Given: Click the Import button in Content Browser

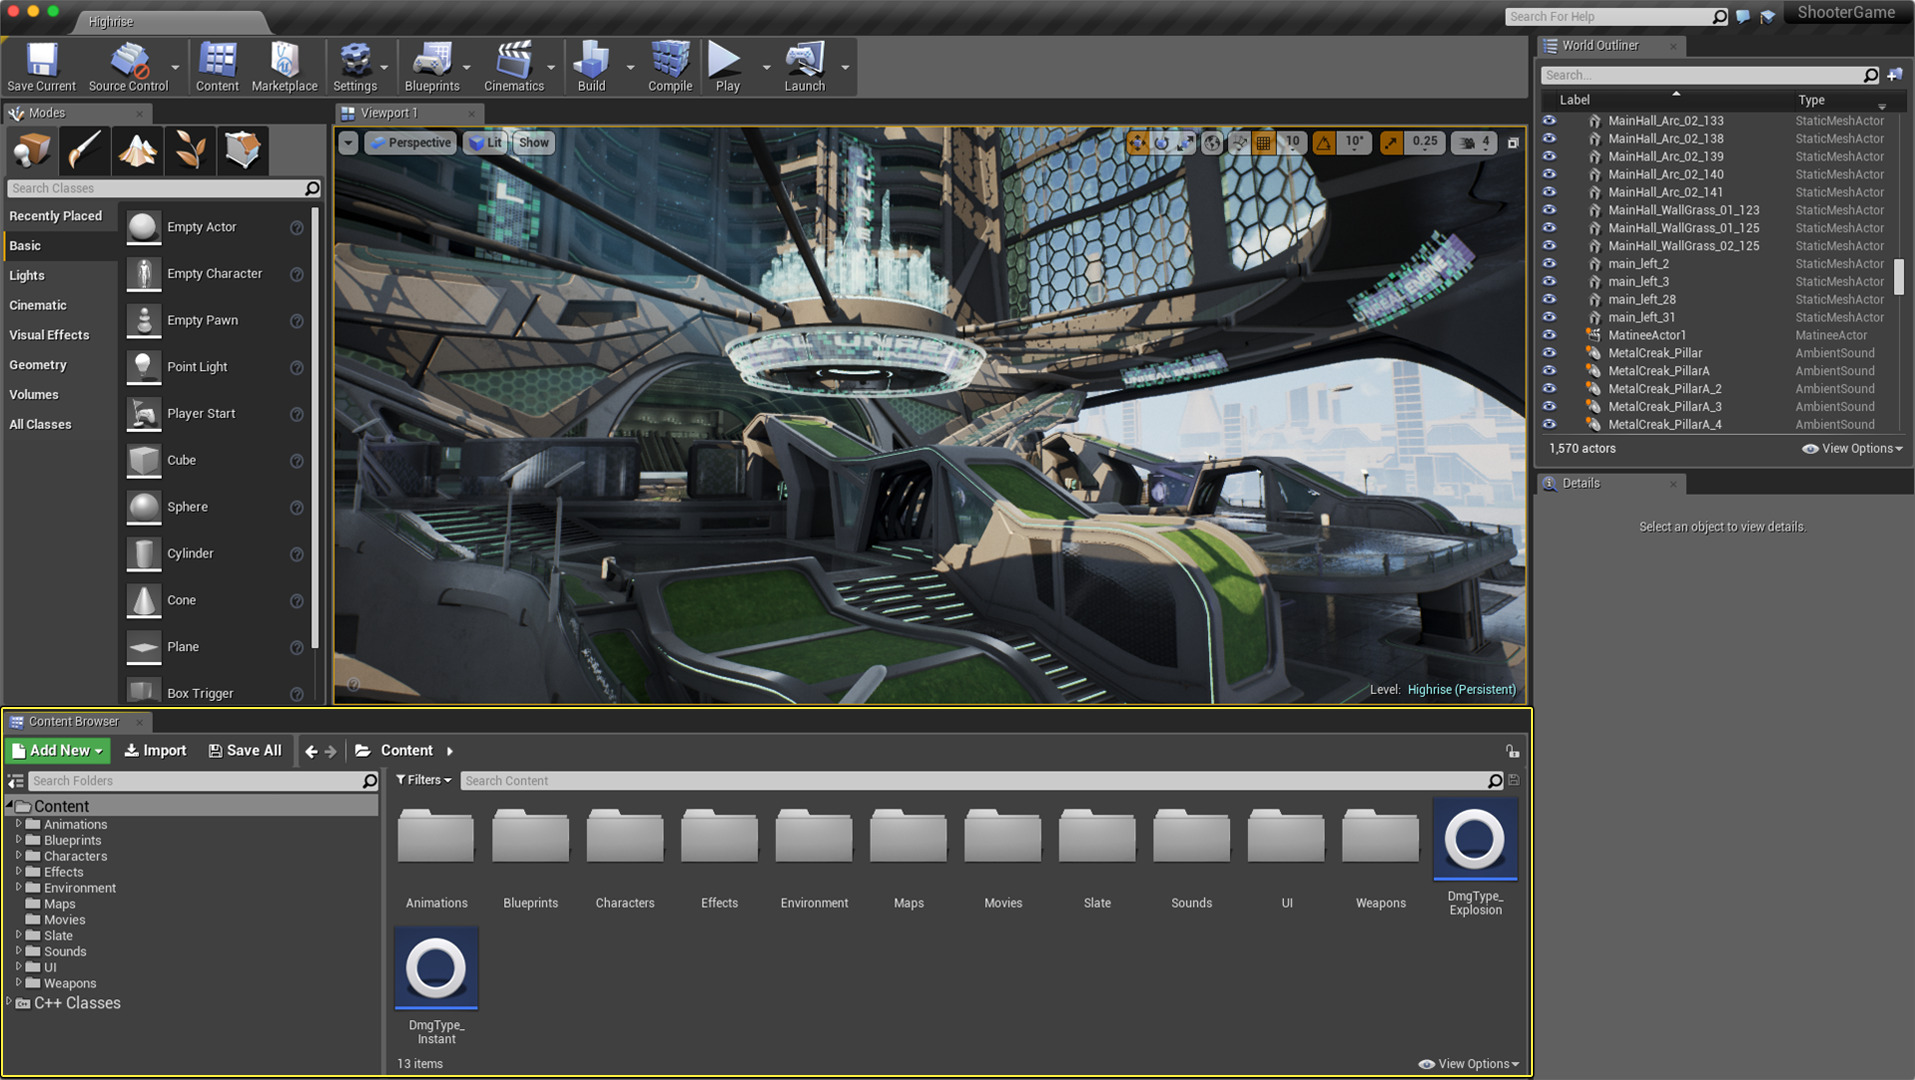Looking at the screenshot, I should click(155, 750).
